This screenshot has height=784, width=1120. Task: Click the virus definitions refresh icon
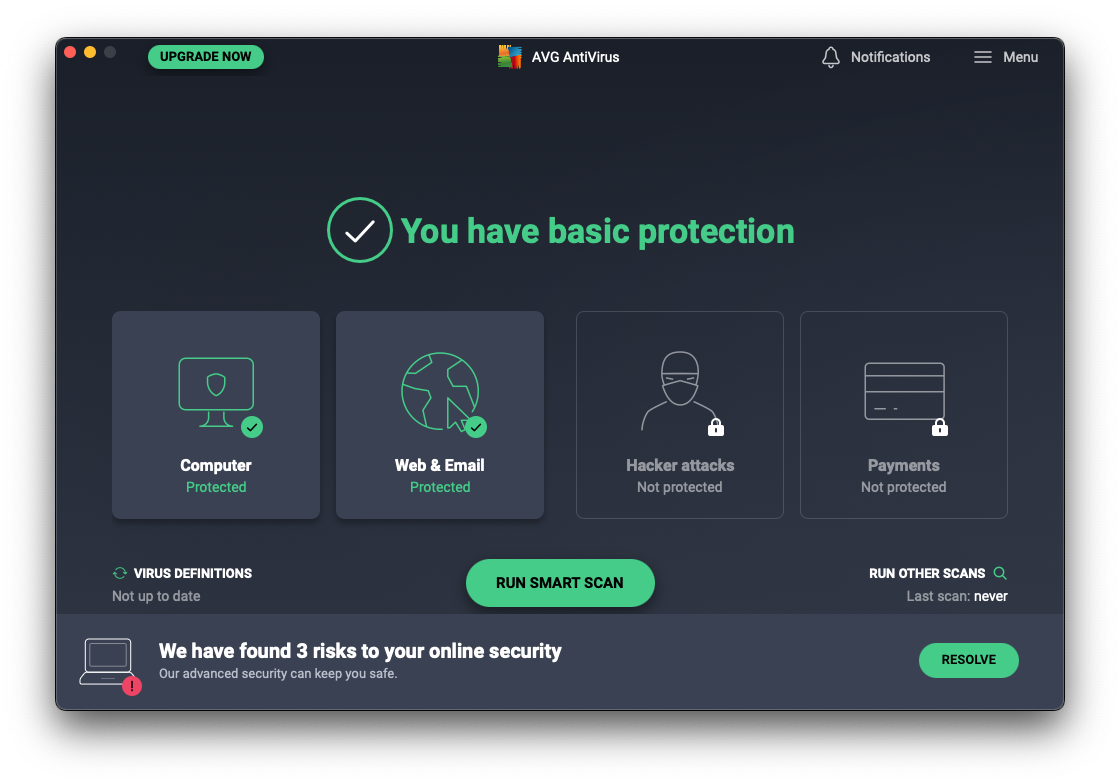(120, 573)
